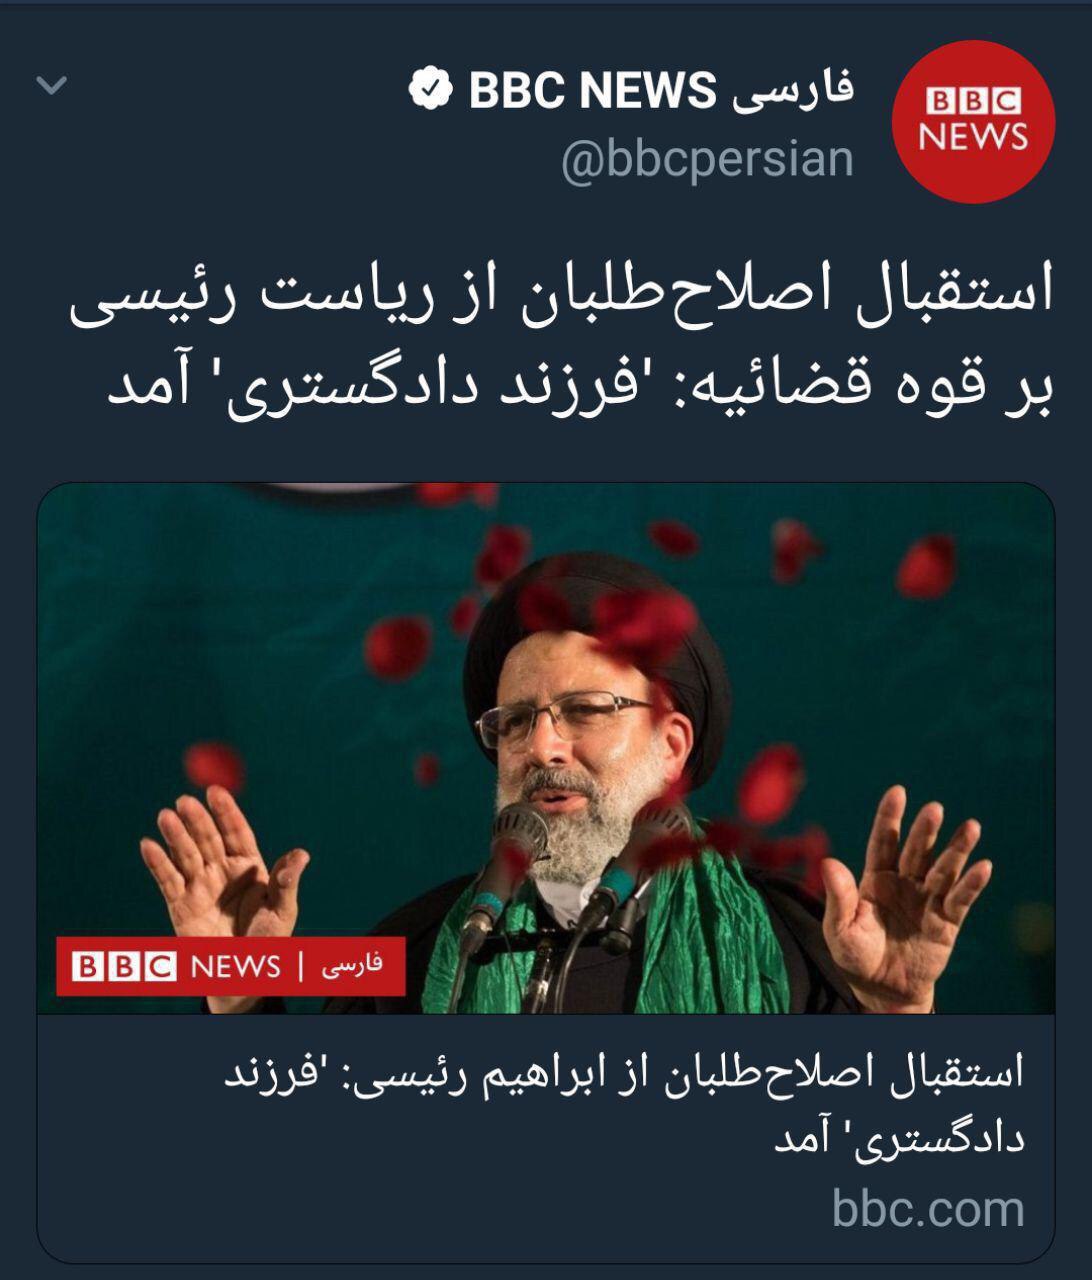Viewport: 1092px width, 1280px height.
Task: Open the article image of the cleric speaking
Action: coord(546,748)
